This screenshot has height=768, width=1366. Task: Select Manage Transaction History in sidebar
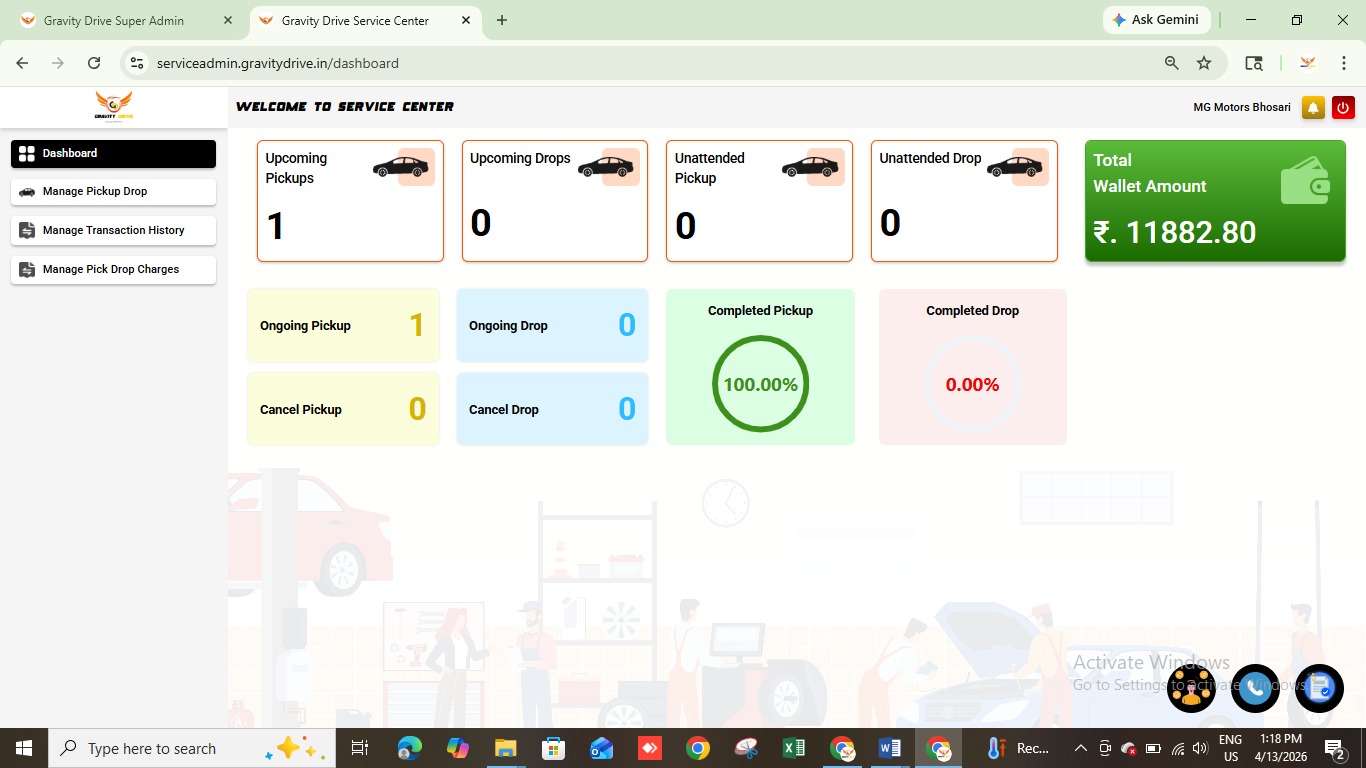tap(113, 230)
